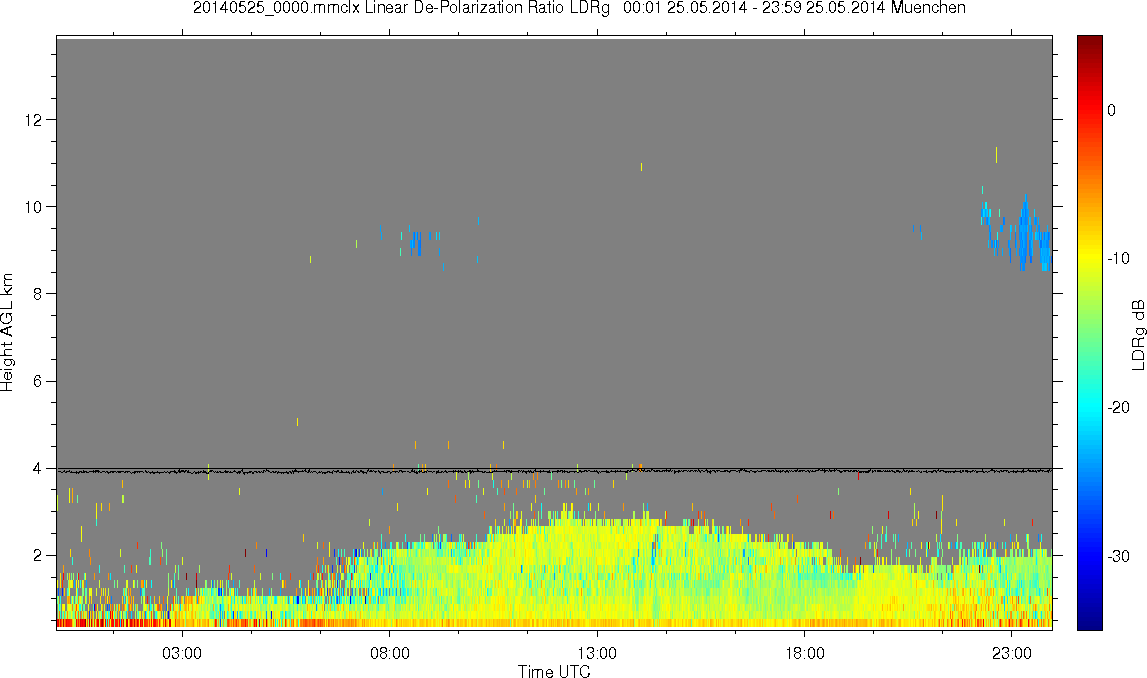Click the height tick label 4

point(36,468)
